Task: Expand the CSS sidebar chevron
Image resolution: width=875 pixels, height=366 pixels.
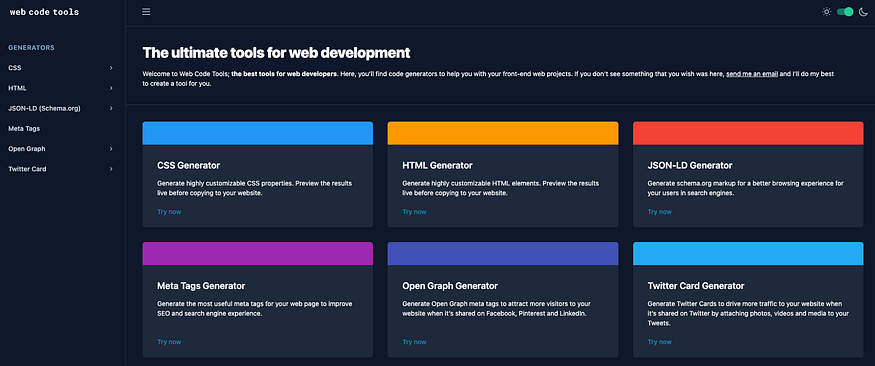Action: click(x=111, y=68)
